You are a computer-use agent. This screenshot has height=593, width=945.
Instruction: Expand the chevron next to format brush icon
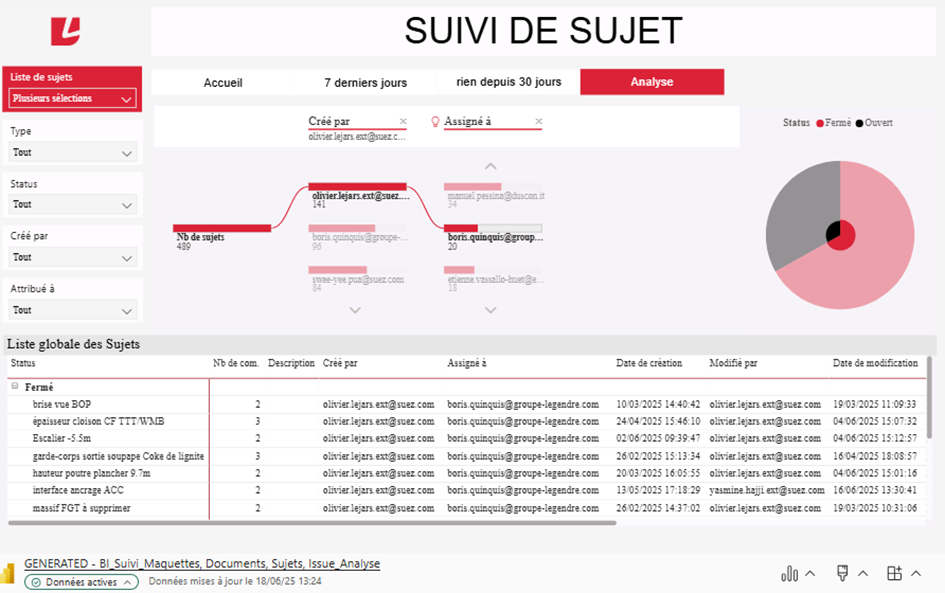tap(863, 573)
